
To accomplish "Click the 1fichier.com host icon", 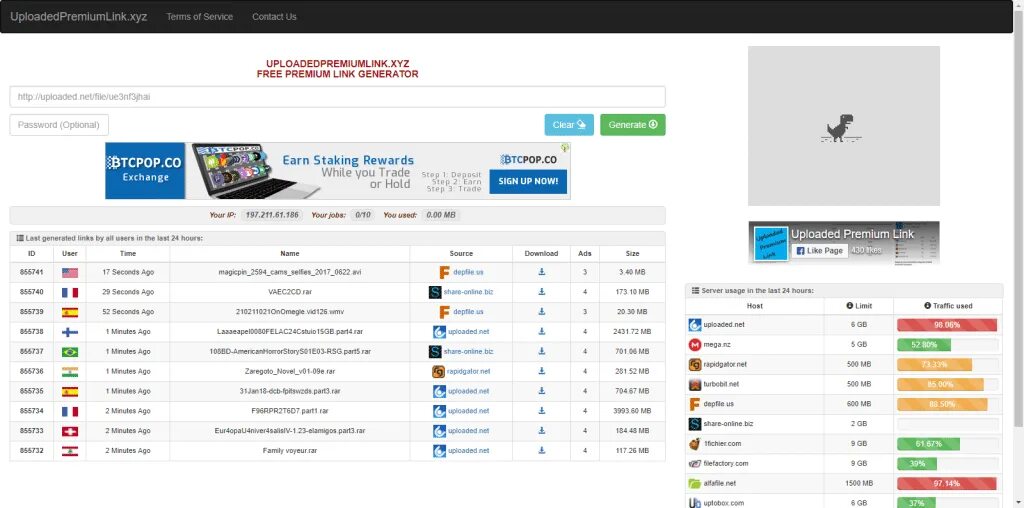I will coord(695,444).
